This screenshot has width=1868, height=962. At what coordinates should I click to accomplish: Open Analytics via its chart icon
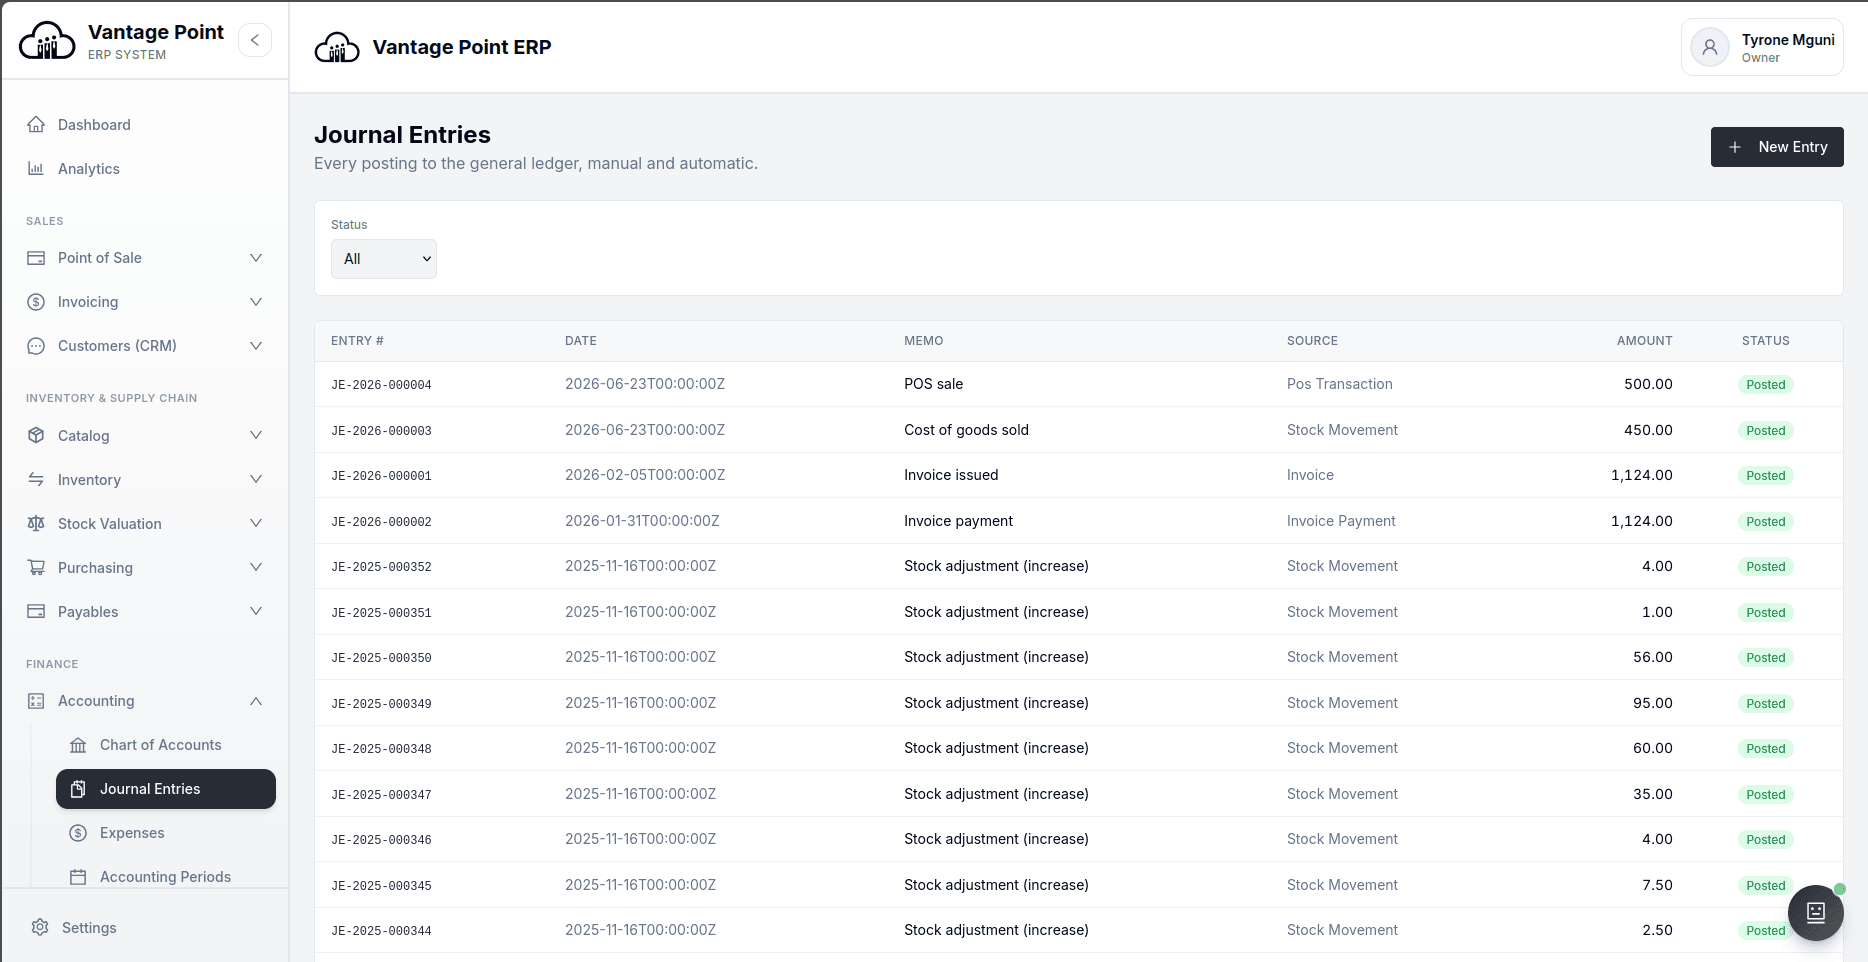36,169
